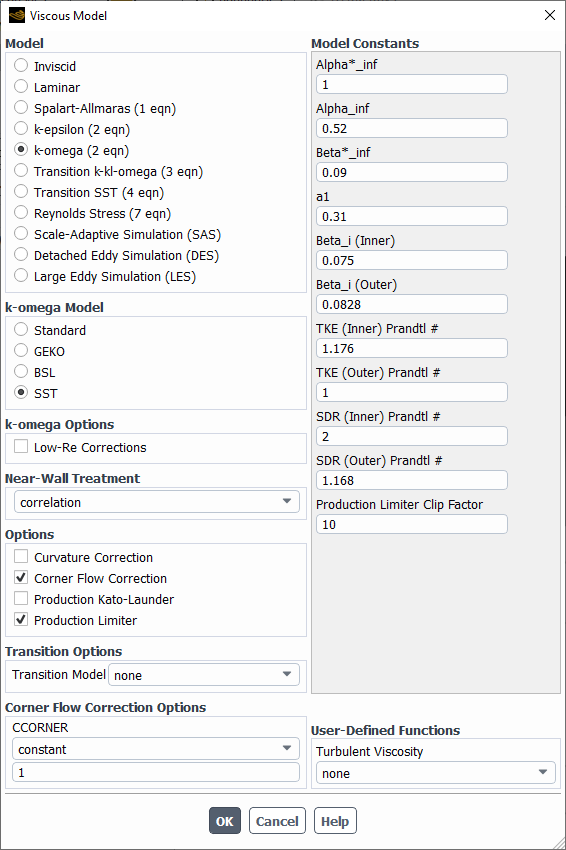Select k-omega (2 eqn) radio button
The image size is (566, 850).
(x=21, y=150)
